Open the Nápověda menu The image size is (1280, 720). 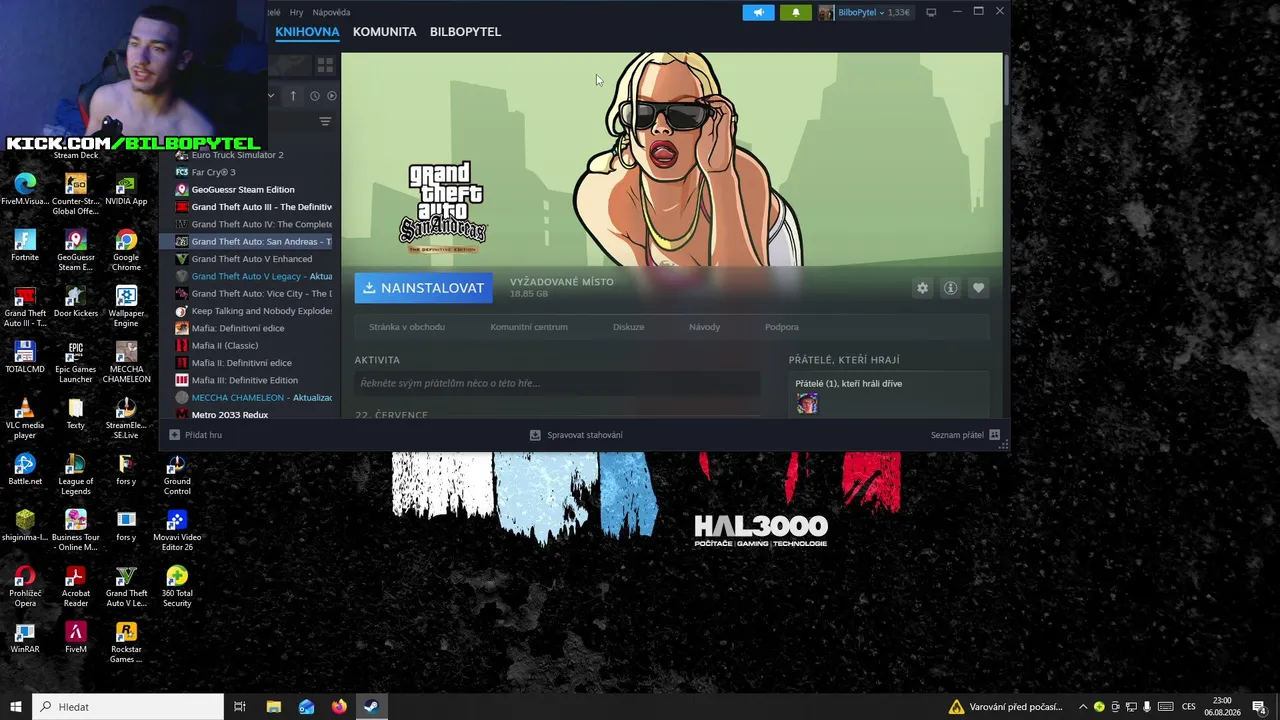pyautogui.click(x=331, y=12)
